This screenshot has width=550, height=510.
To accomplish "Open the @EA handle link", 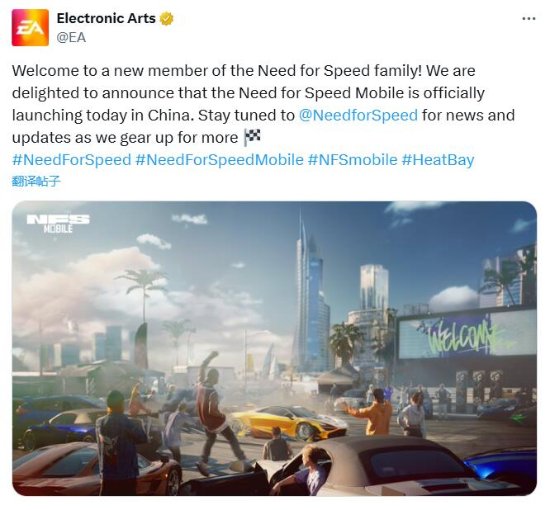I will 71,37.
